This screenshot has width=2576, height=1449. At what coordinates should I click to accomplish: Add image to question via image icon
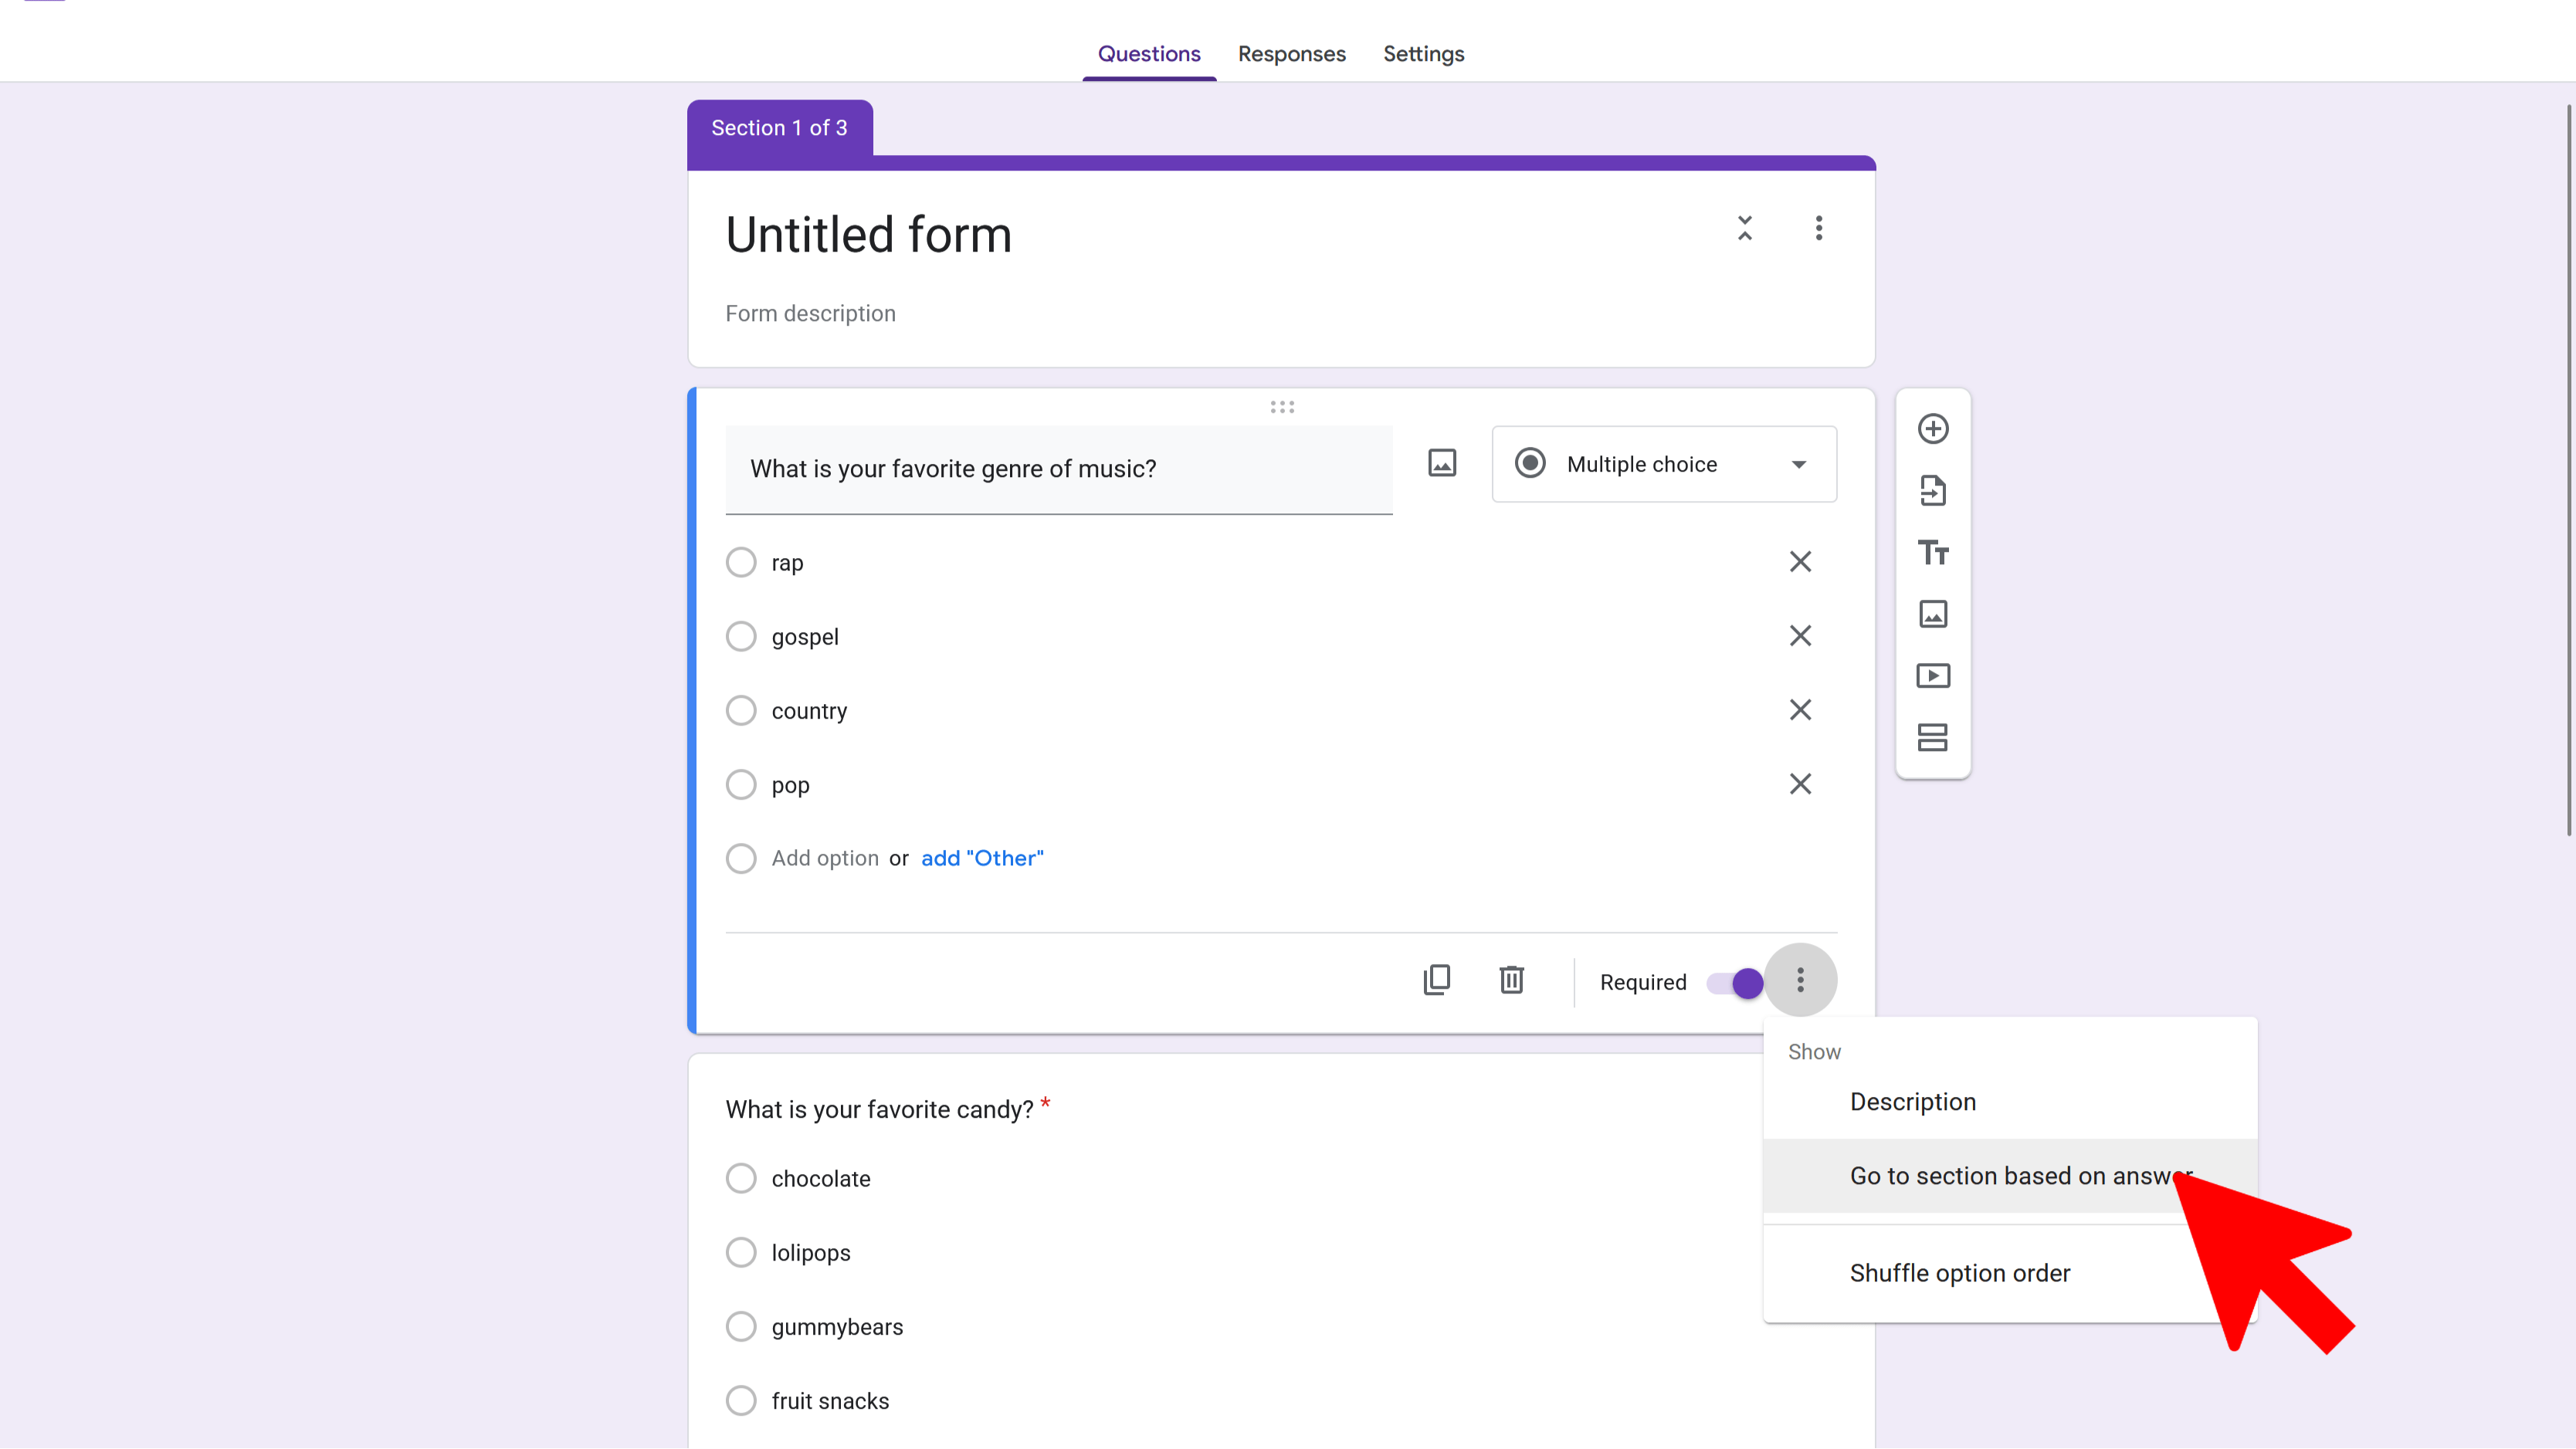pos(1441,464)
